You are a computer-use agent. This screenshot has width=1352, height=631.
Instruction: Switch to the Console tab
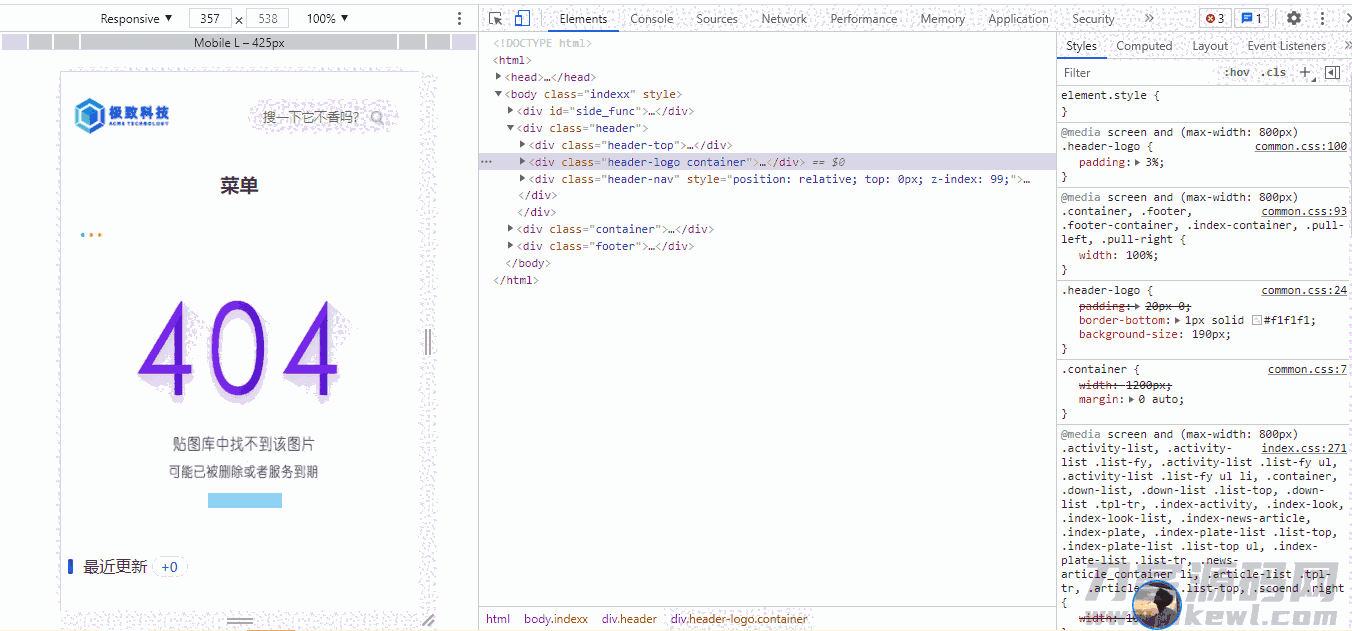point(651,19)
